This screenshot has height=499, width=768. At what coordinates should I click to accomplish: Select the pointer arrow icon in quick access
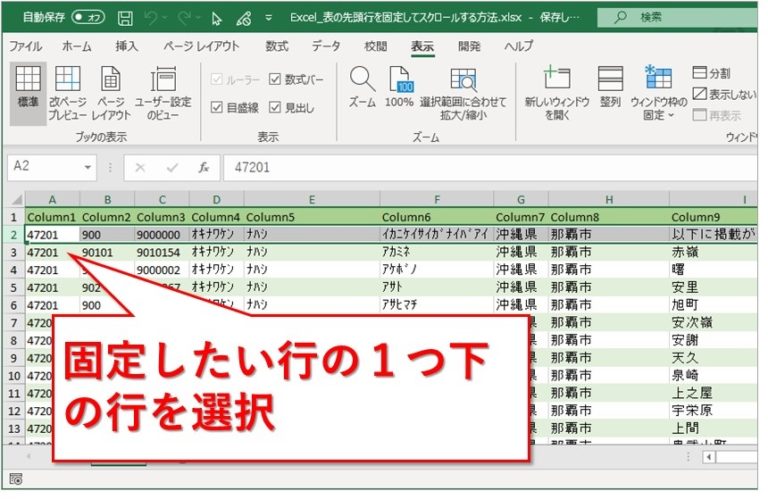[x=216, y=19]
